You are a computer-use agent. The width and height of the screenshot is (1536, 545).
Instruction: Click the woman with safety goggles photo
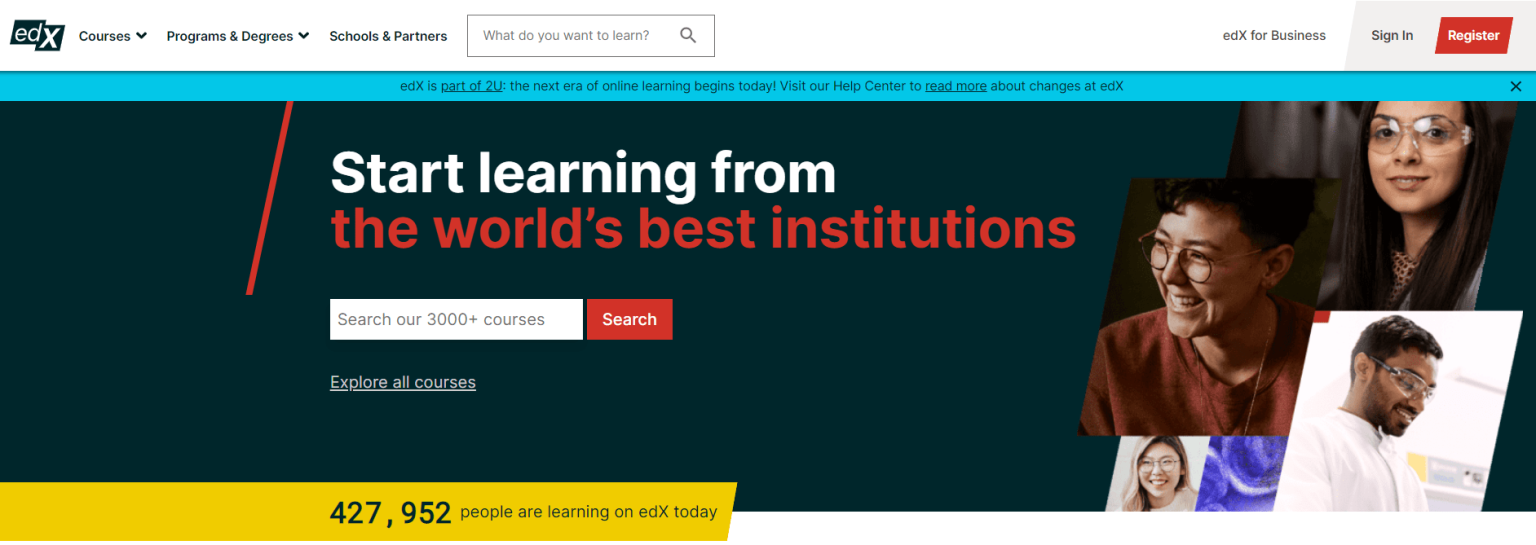coord(1420,190)
